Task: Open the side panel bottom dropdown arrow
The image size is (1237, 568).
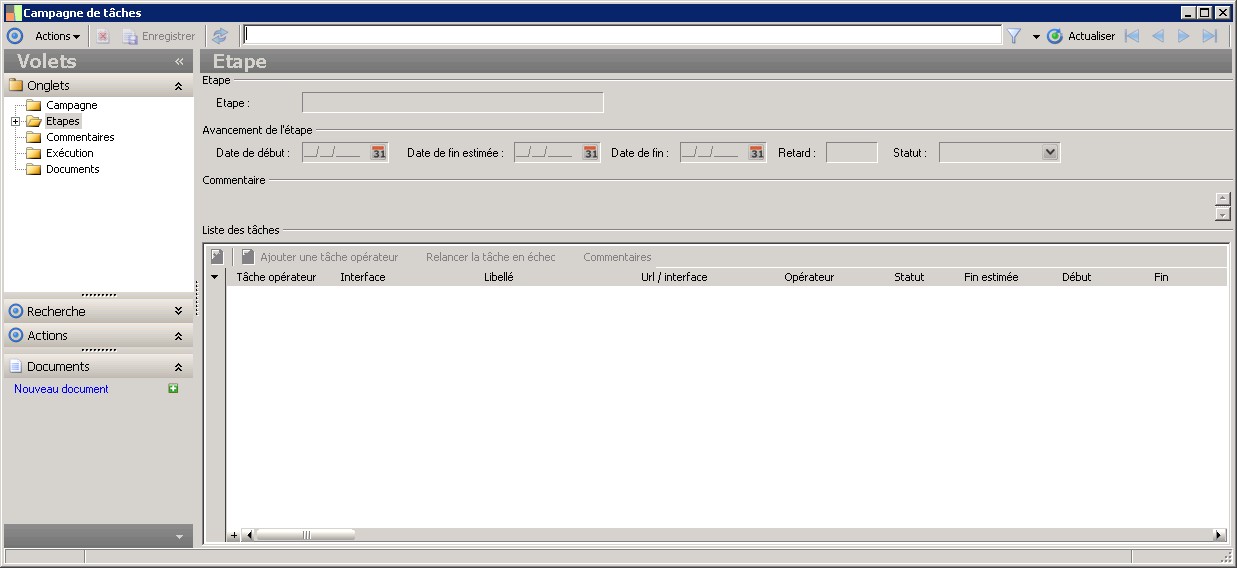Action: (179, 537)
